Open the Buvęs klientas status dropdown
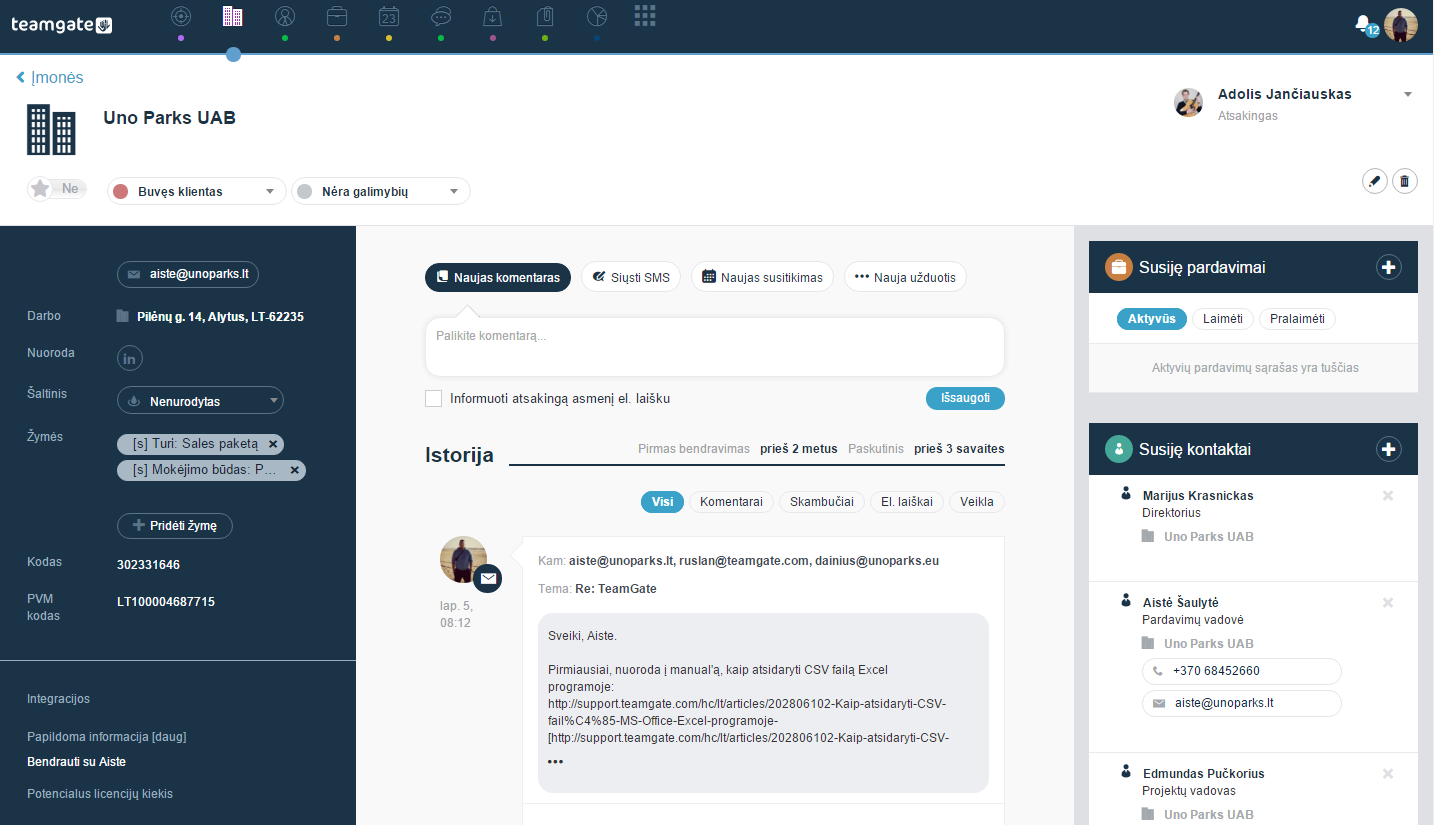This screenshot has width=1434, height=825. 196,191
